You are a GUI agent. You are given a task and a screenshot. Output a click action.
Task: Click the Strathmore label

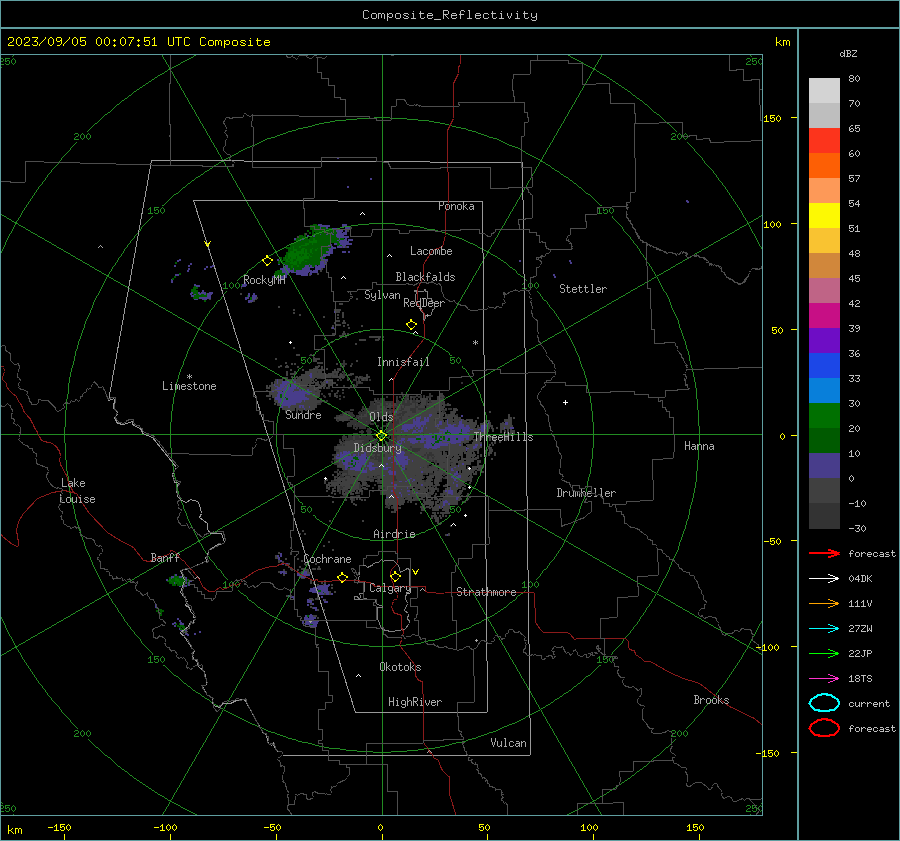tap(486, 592)
